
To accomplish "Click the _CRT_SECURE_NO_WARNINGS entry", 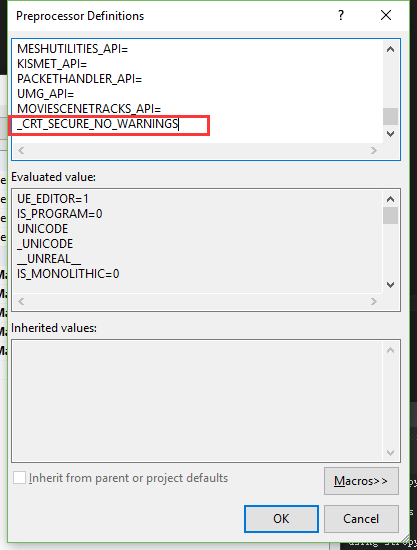I will pos(98,124).
